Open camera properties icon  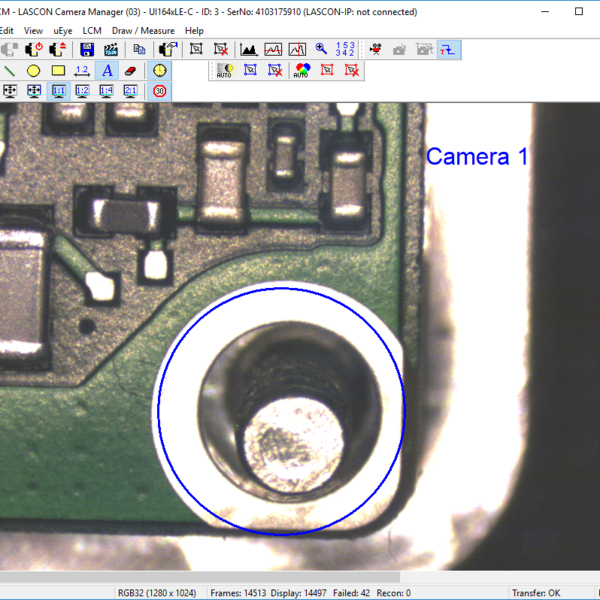168,49
